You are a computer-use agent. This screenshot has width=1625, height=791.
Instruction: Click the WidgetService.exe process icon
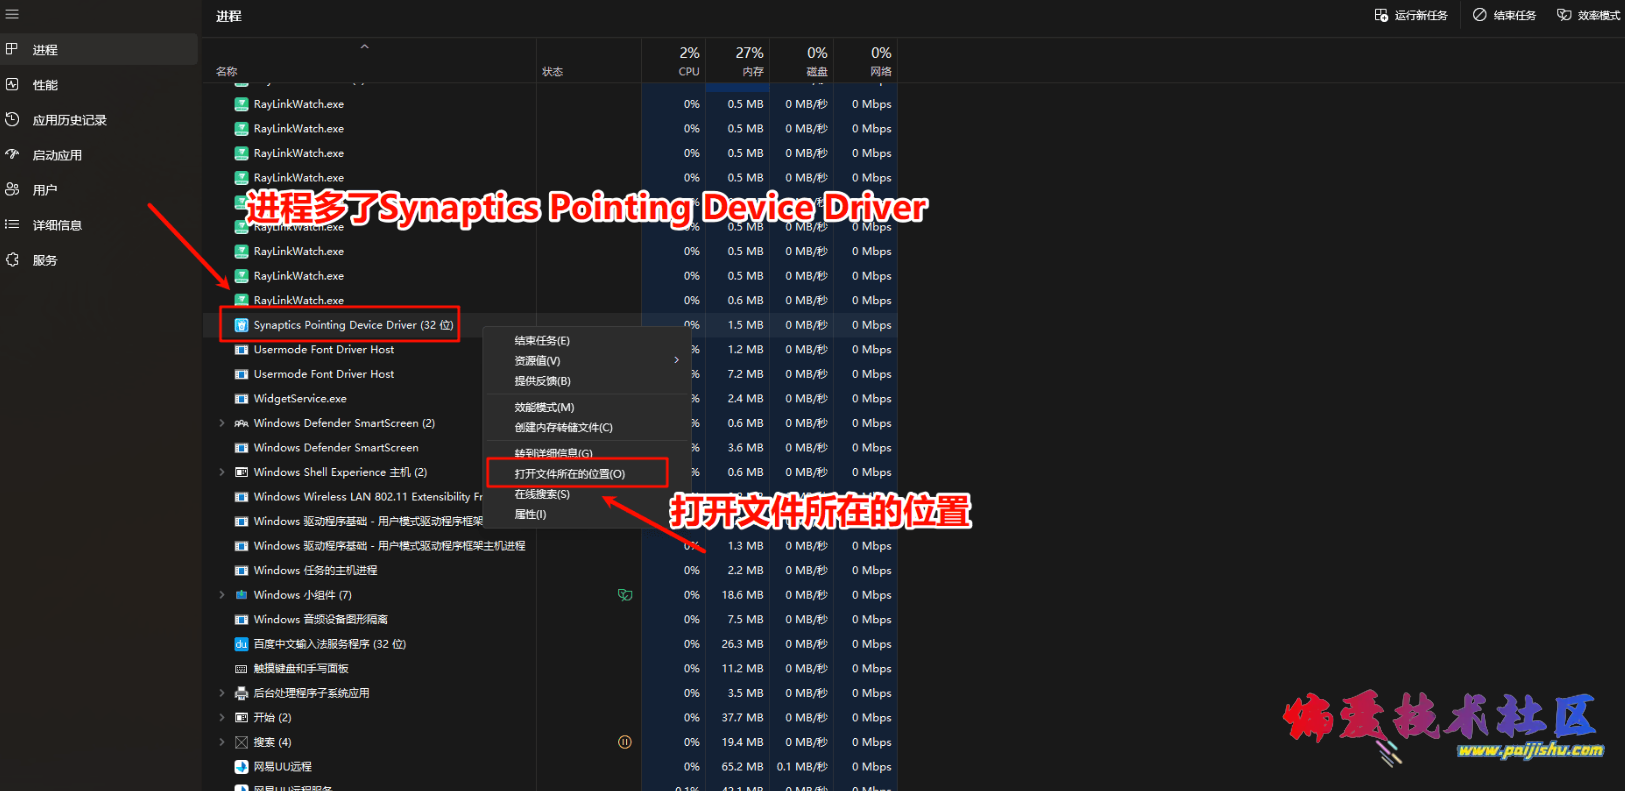tap(241, 398)
